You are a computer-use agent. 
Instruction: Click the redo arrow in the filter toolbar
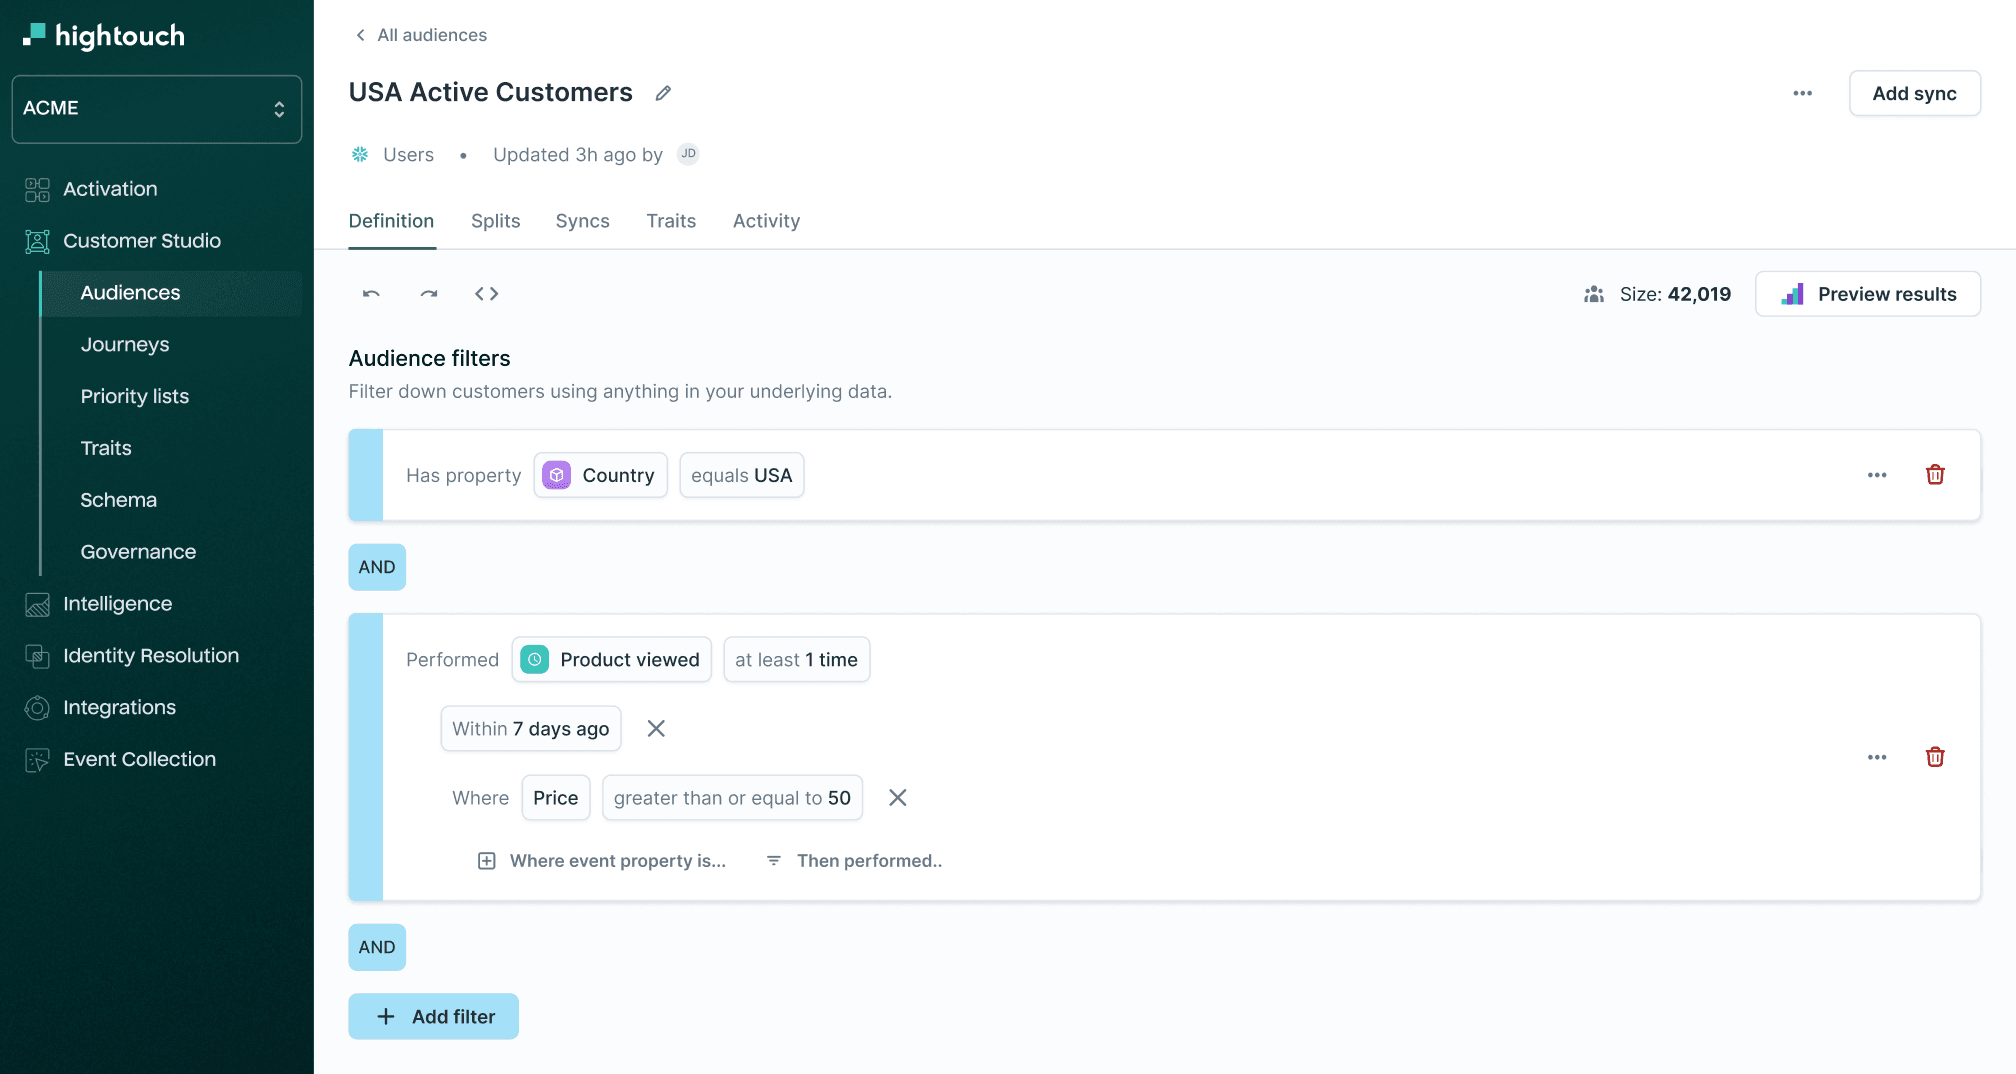(x=428, y=293)
